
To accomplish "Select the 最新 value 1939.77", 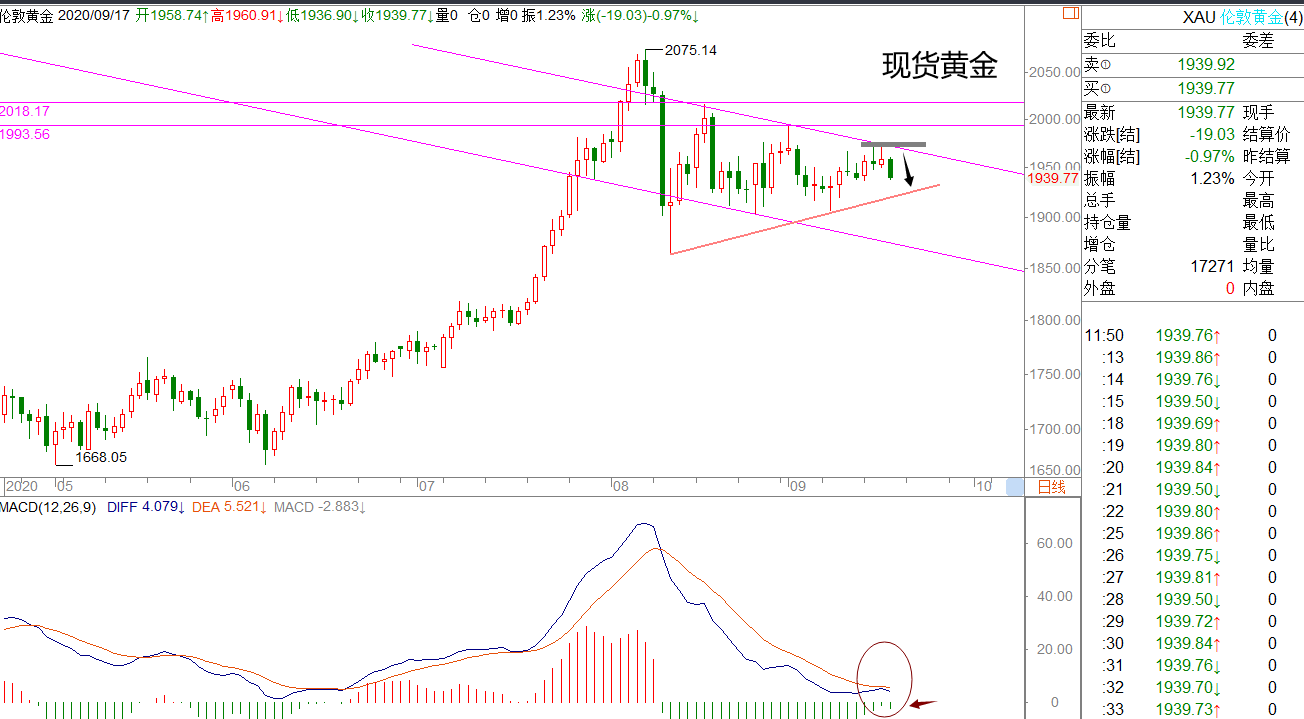I will coord(1206,113).
